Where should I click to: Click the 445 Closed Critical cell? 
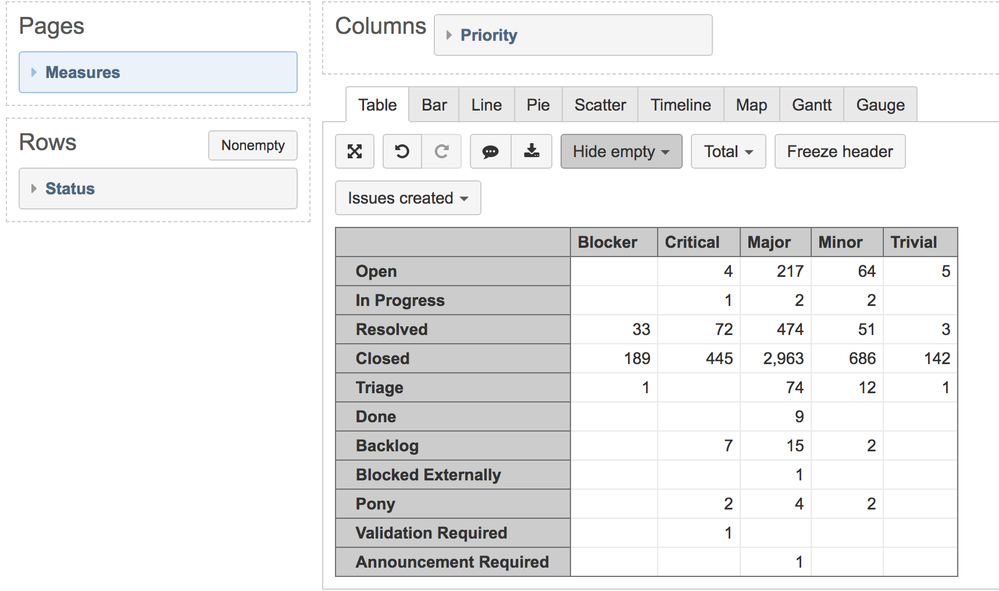(x=698, y=359)
